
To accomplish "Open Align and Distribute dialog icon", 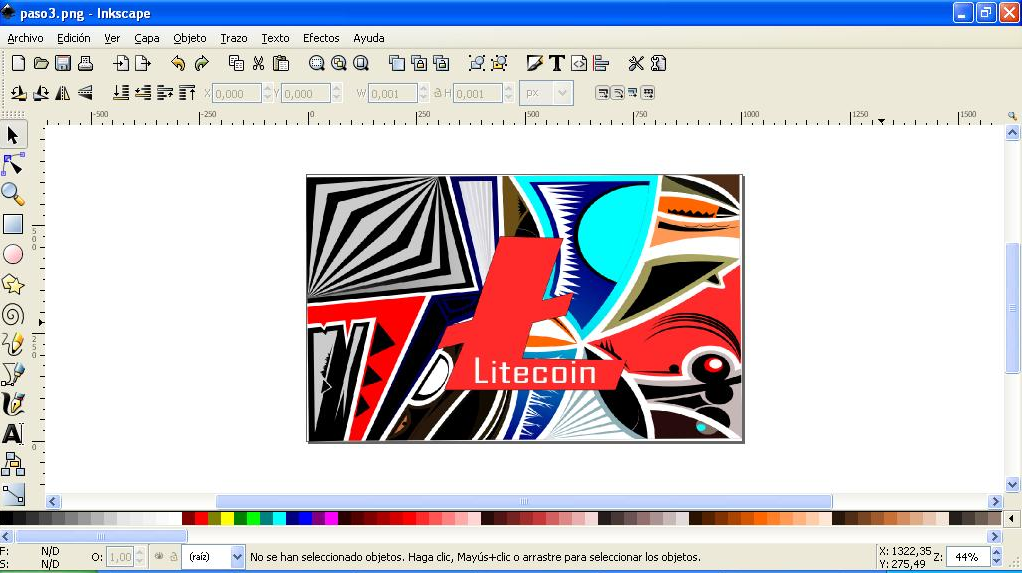I will (601, 63).
